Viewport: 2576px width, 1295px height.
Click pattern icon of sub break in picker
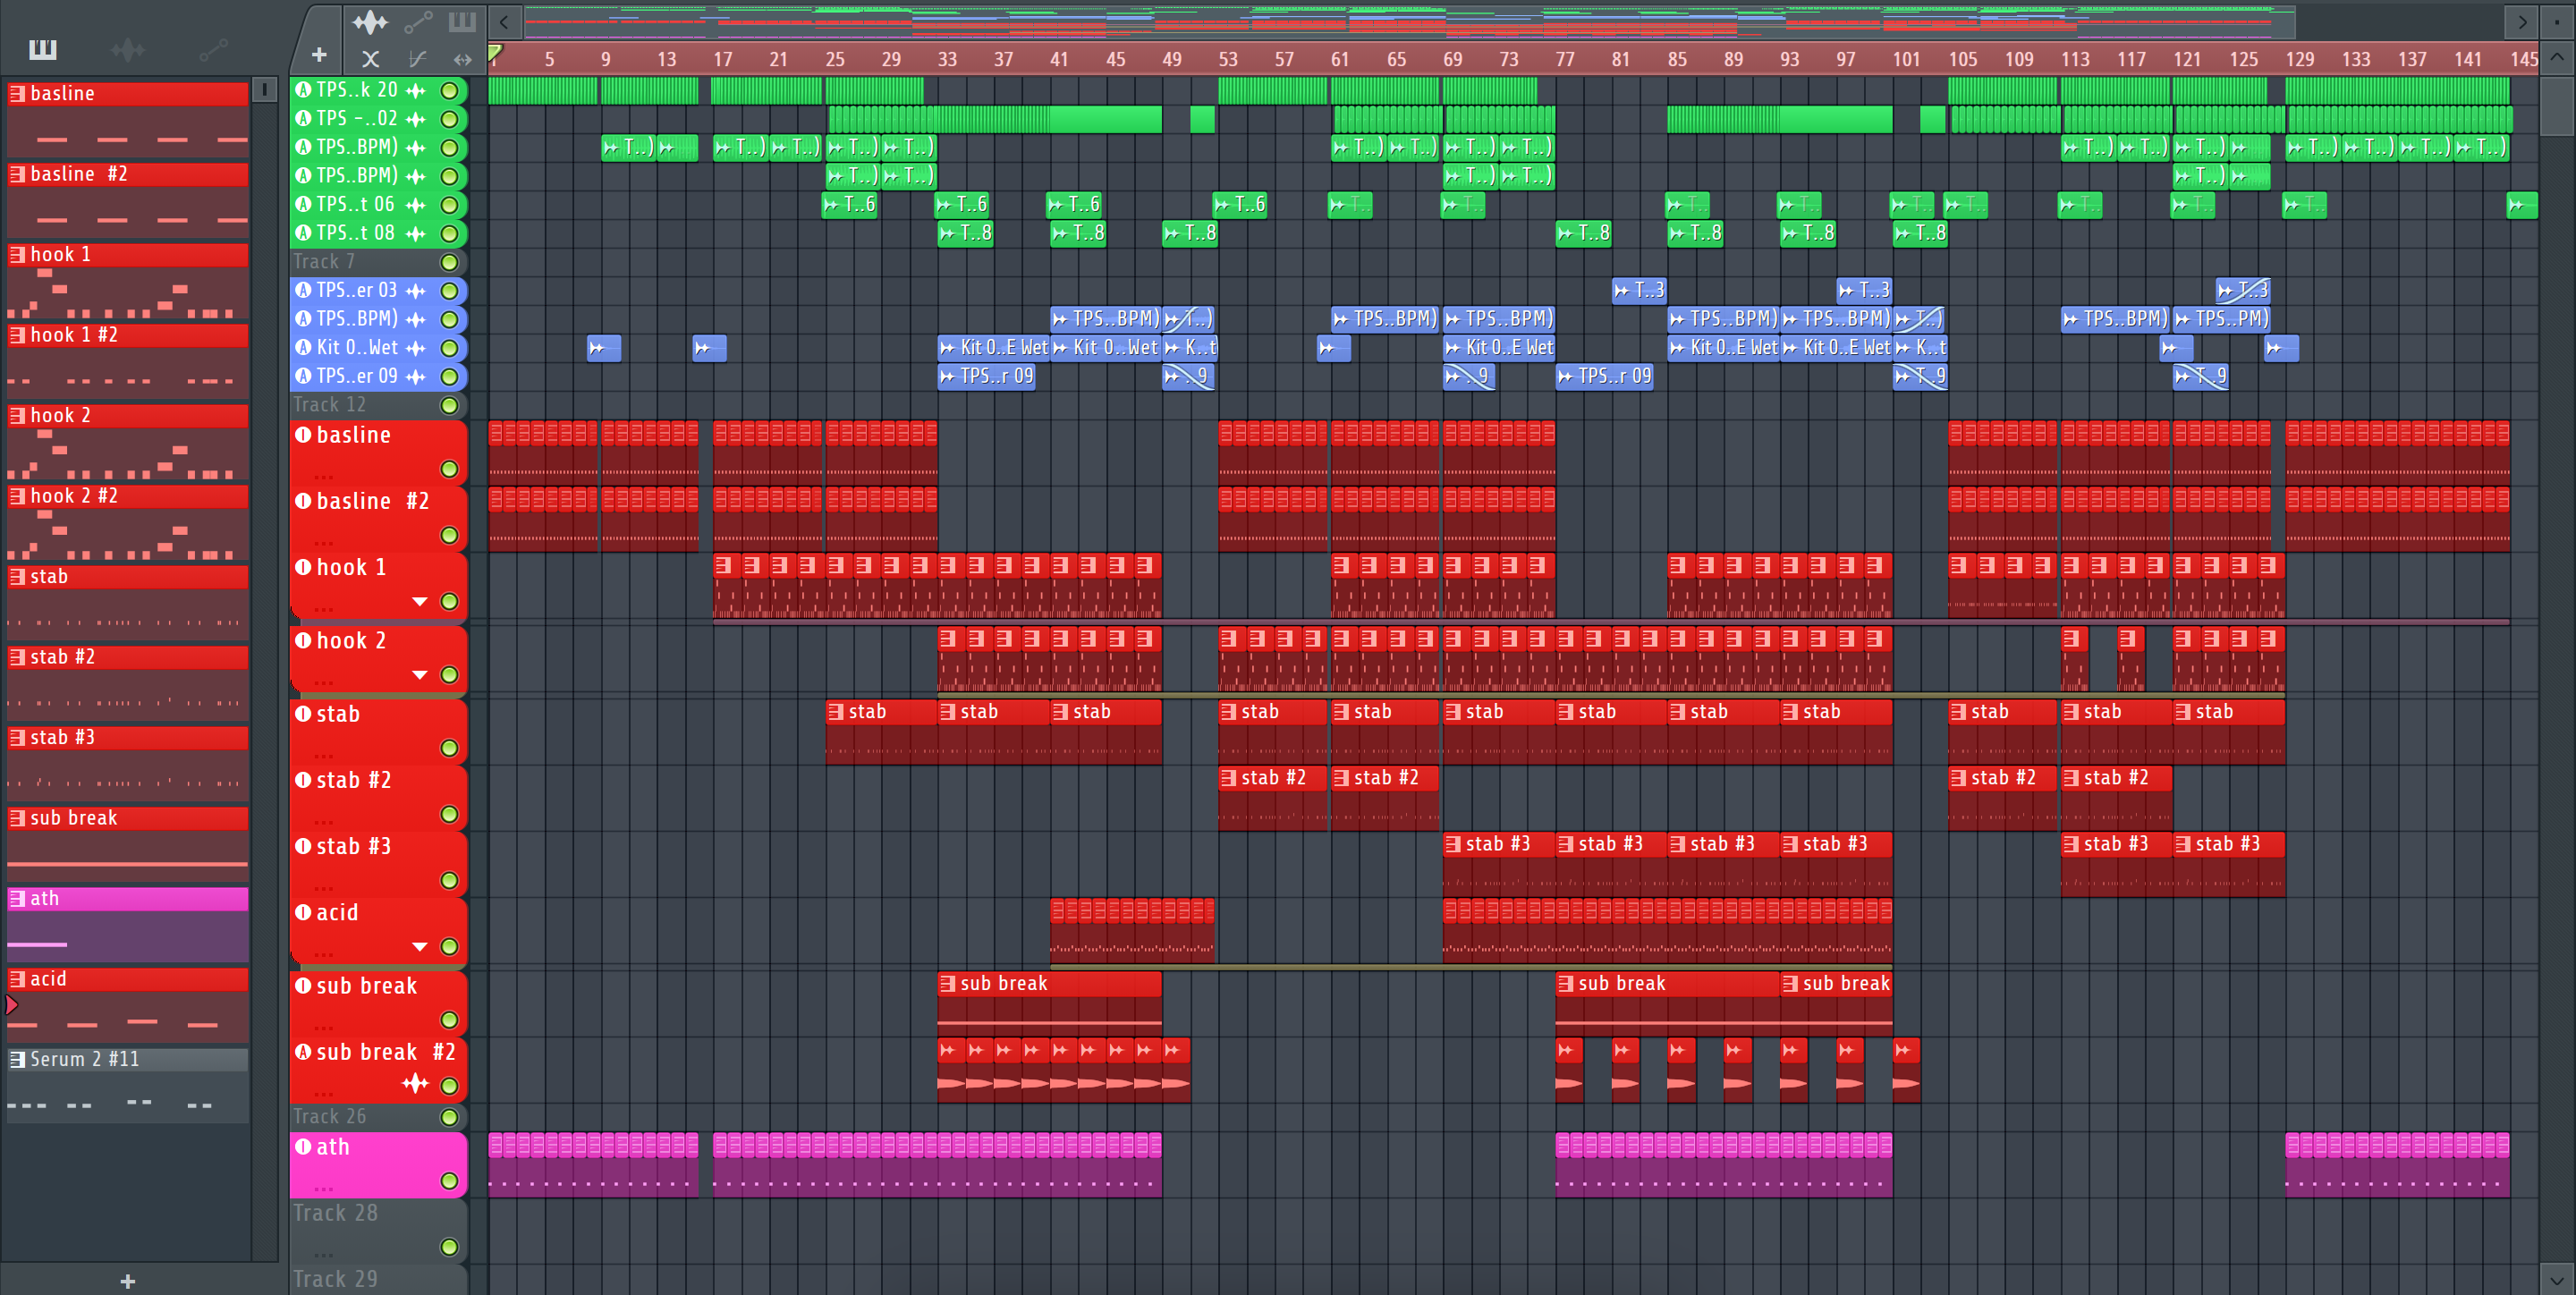[18, 818]
